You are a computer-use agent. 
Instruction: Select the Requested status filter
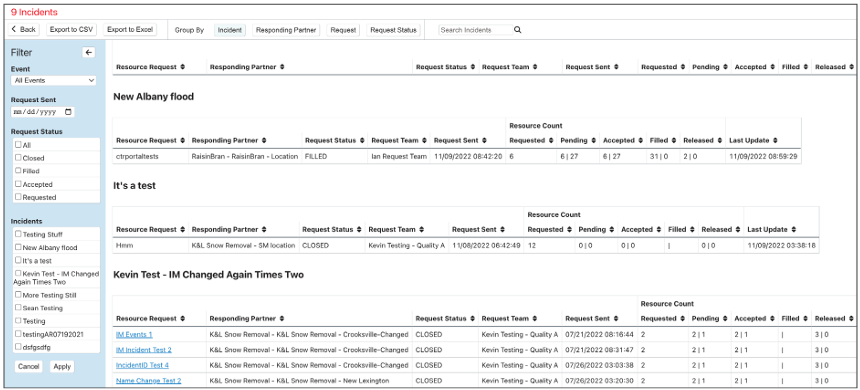(18, 197)
